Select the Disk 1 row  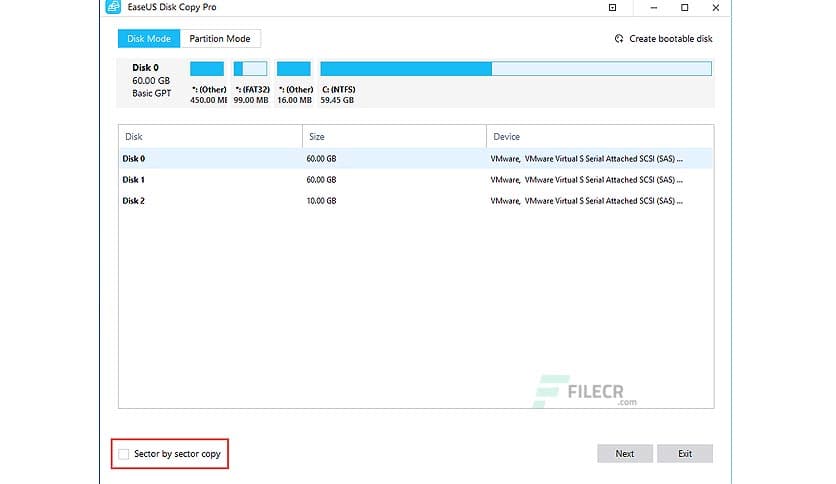click(416, 180)
